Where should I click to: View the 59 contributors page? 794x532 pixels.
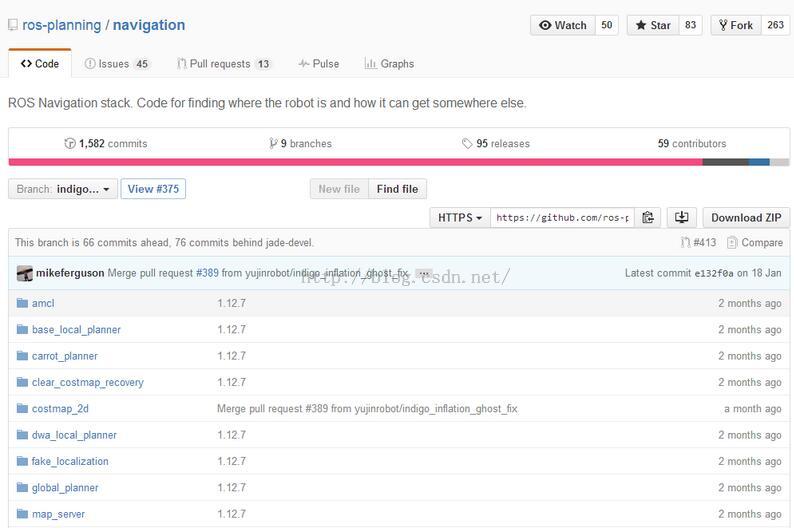click(692, 143)
